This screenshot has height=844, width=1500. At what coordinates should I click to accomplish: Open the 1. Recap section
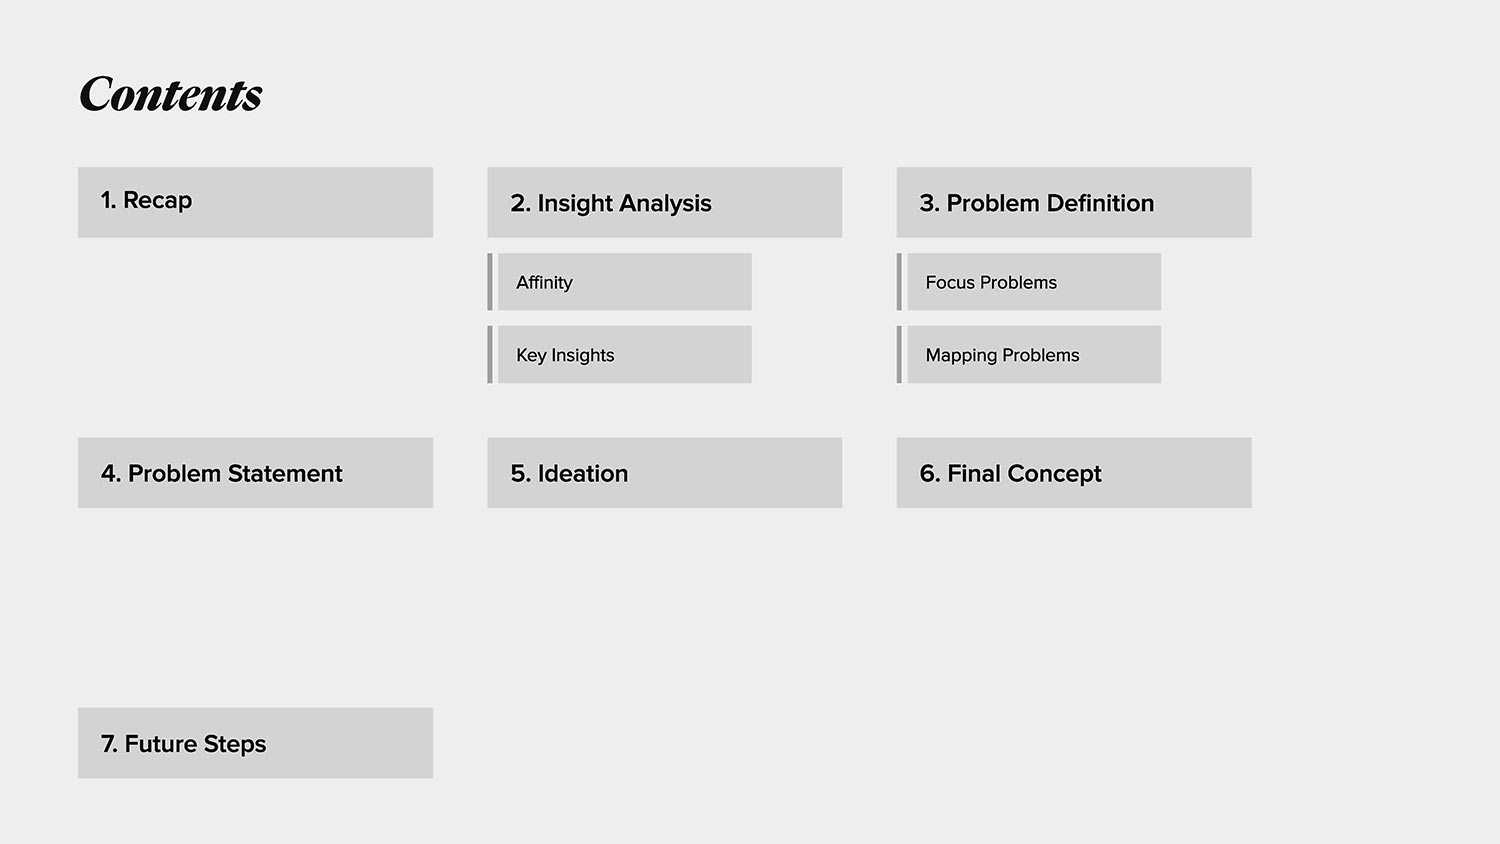tap(255, 202)
